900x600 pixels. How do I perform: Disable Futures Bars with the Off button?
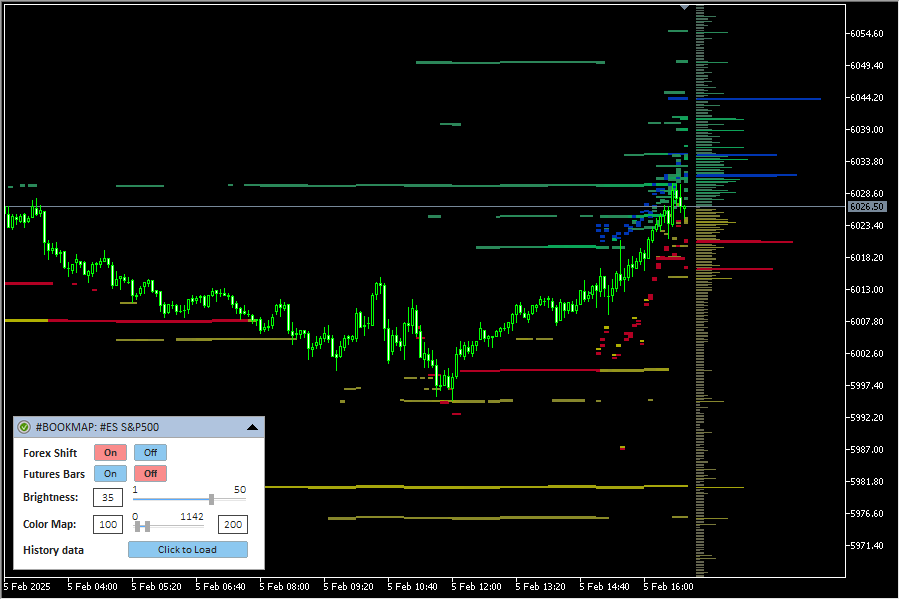pos(150,474)
